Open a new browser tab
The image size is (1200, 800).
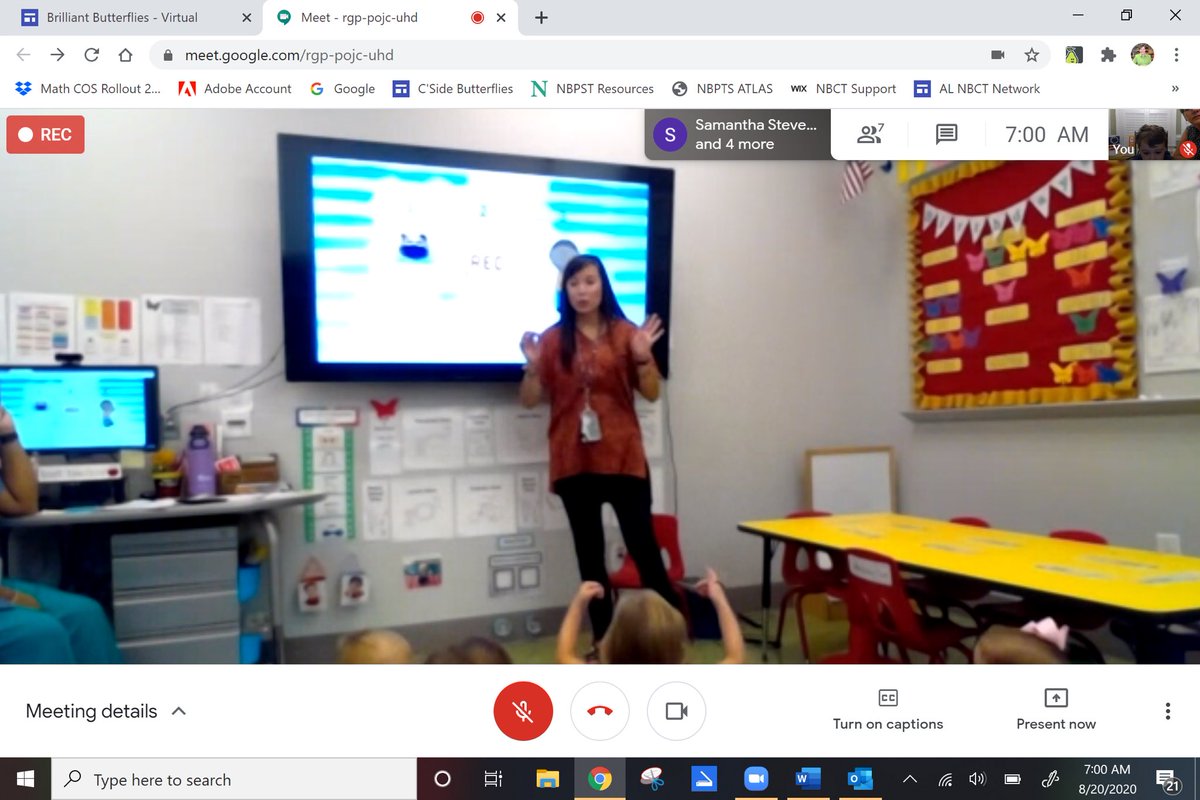click(x=541, y=17)
